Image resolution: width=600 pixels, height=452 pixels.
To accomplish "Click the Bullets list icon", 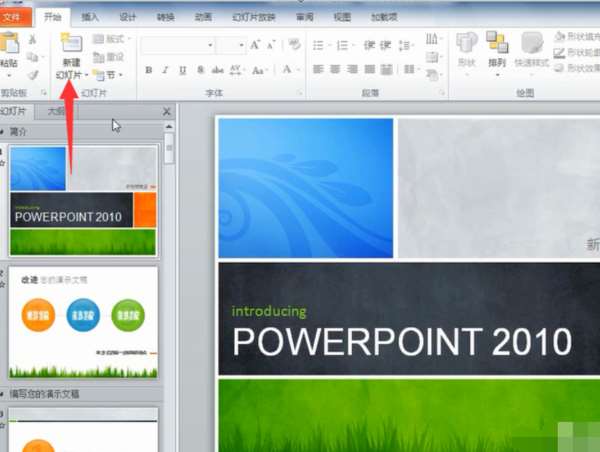I will point(318,46).
